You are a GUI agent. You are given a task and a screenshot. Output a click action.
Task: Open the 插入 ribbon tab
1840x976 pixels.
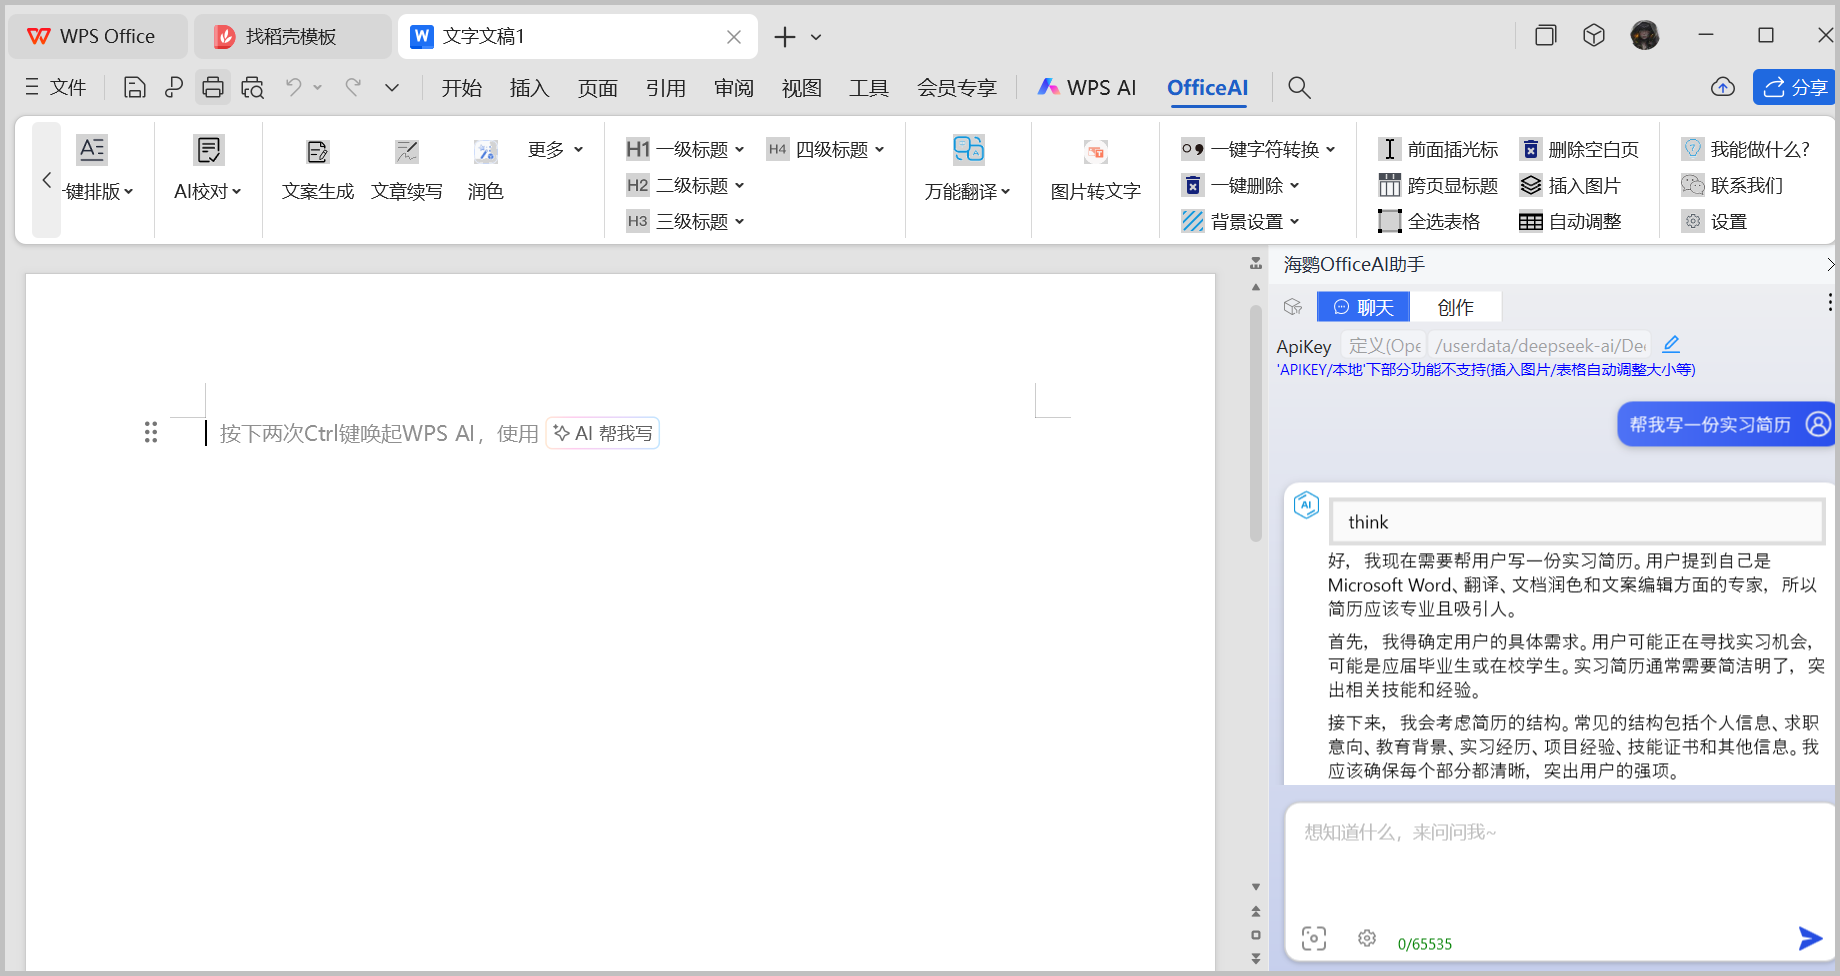coord(529,88)
